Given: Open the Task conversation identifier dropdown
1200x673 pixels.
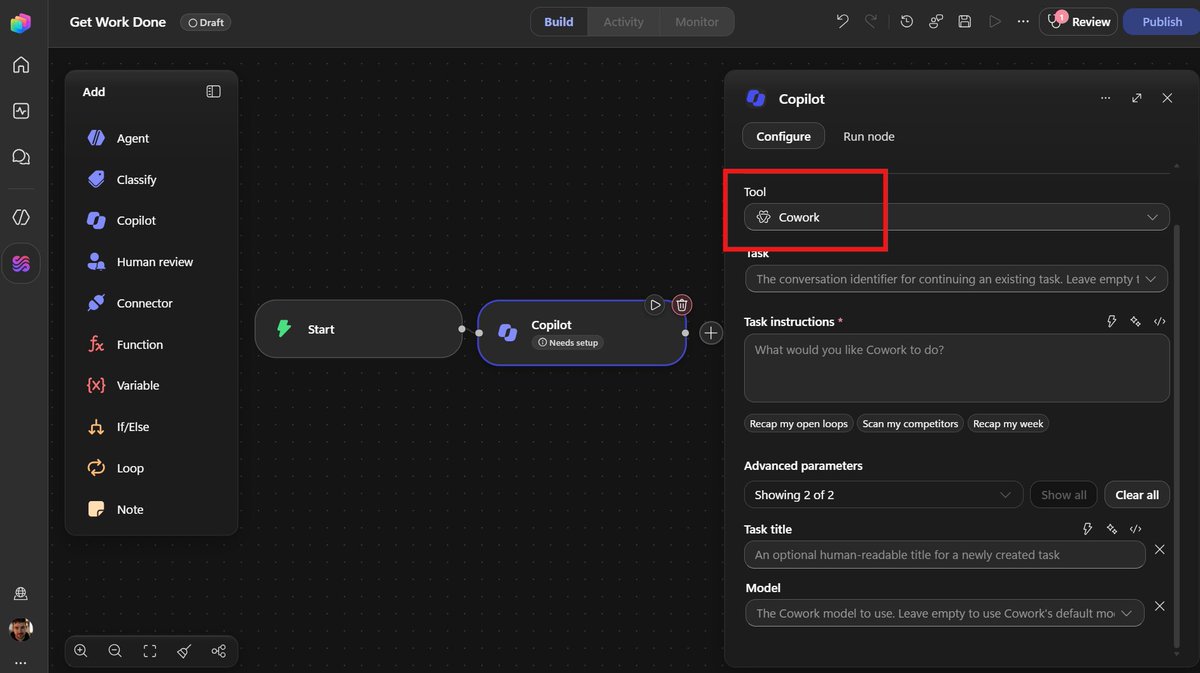Looking at the screenshot, I should (x=956, y=279).
